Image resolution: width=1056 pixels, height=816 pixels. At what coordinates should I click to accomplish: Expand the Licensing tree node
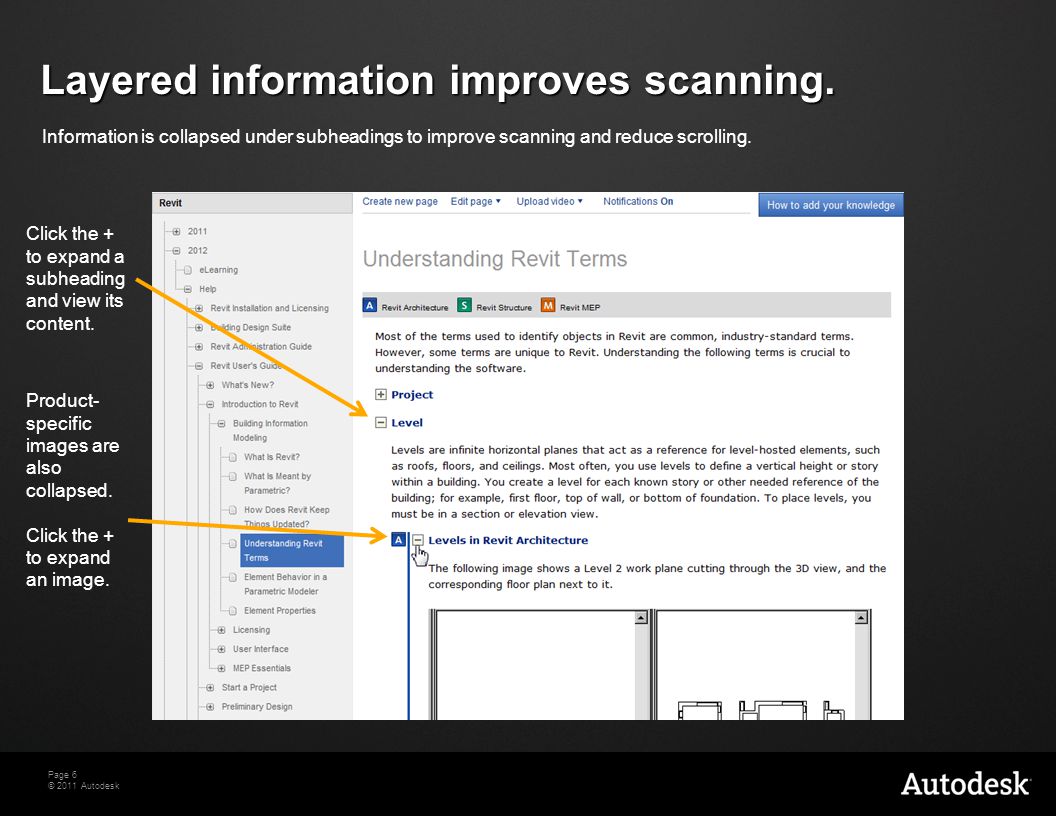[x=221, y=630]
